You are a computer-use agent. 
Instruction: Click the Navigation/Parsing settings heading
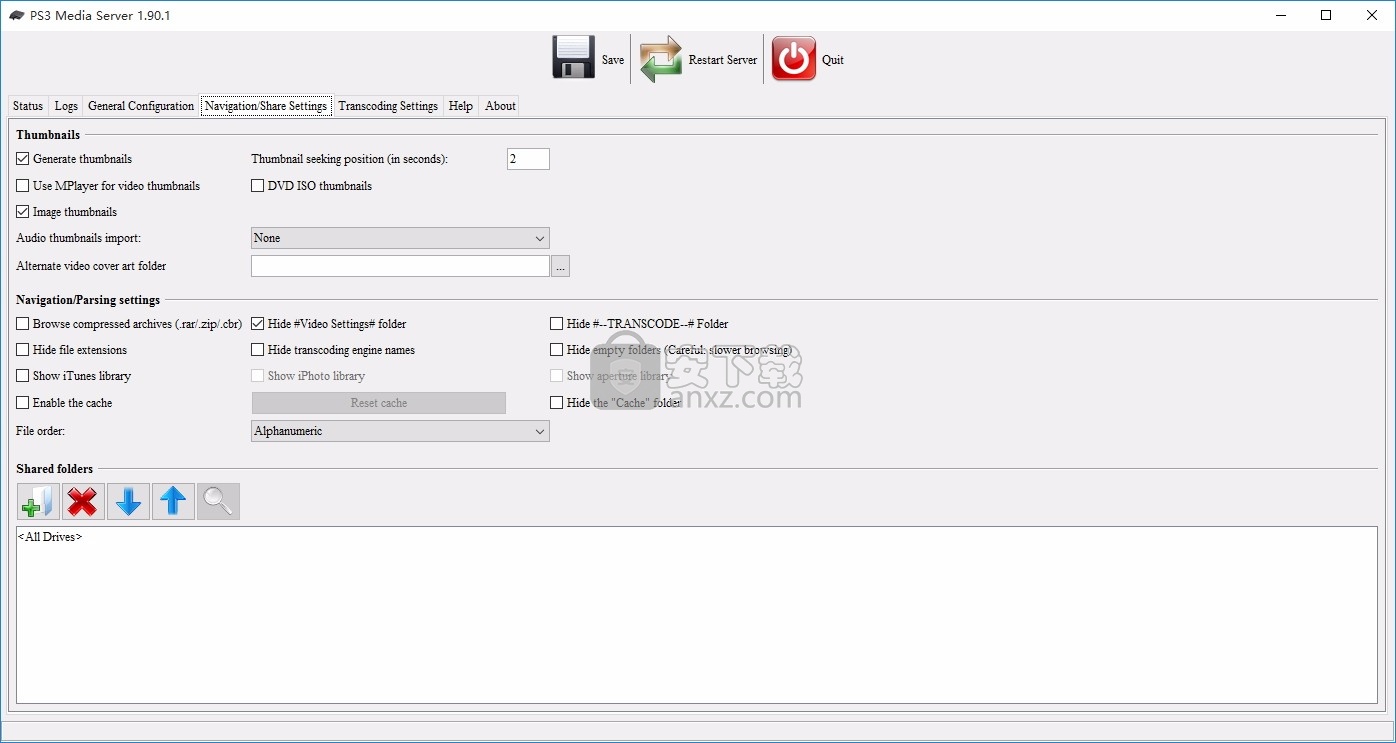click(x=88, y=300)
